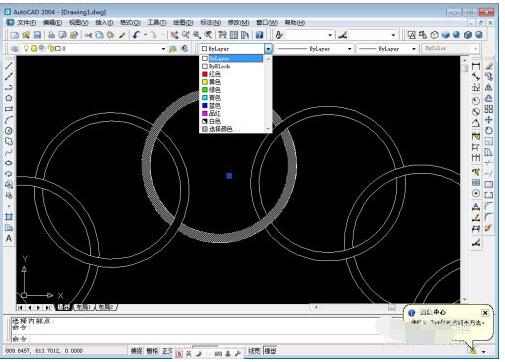Click the Save icon in standard toolbar
Image resolution: width=505 pixels, height=362 pixels.
[x=37, y=35]
